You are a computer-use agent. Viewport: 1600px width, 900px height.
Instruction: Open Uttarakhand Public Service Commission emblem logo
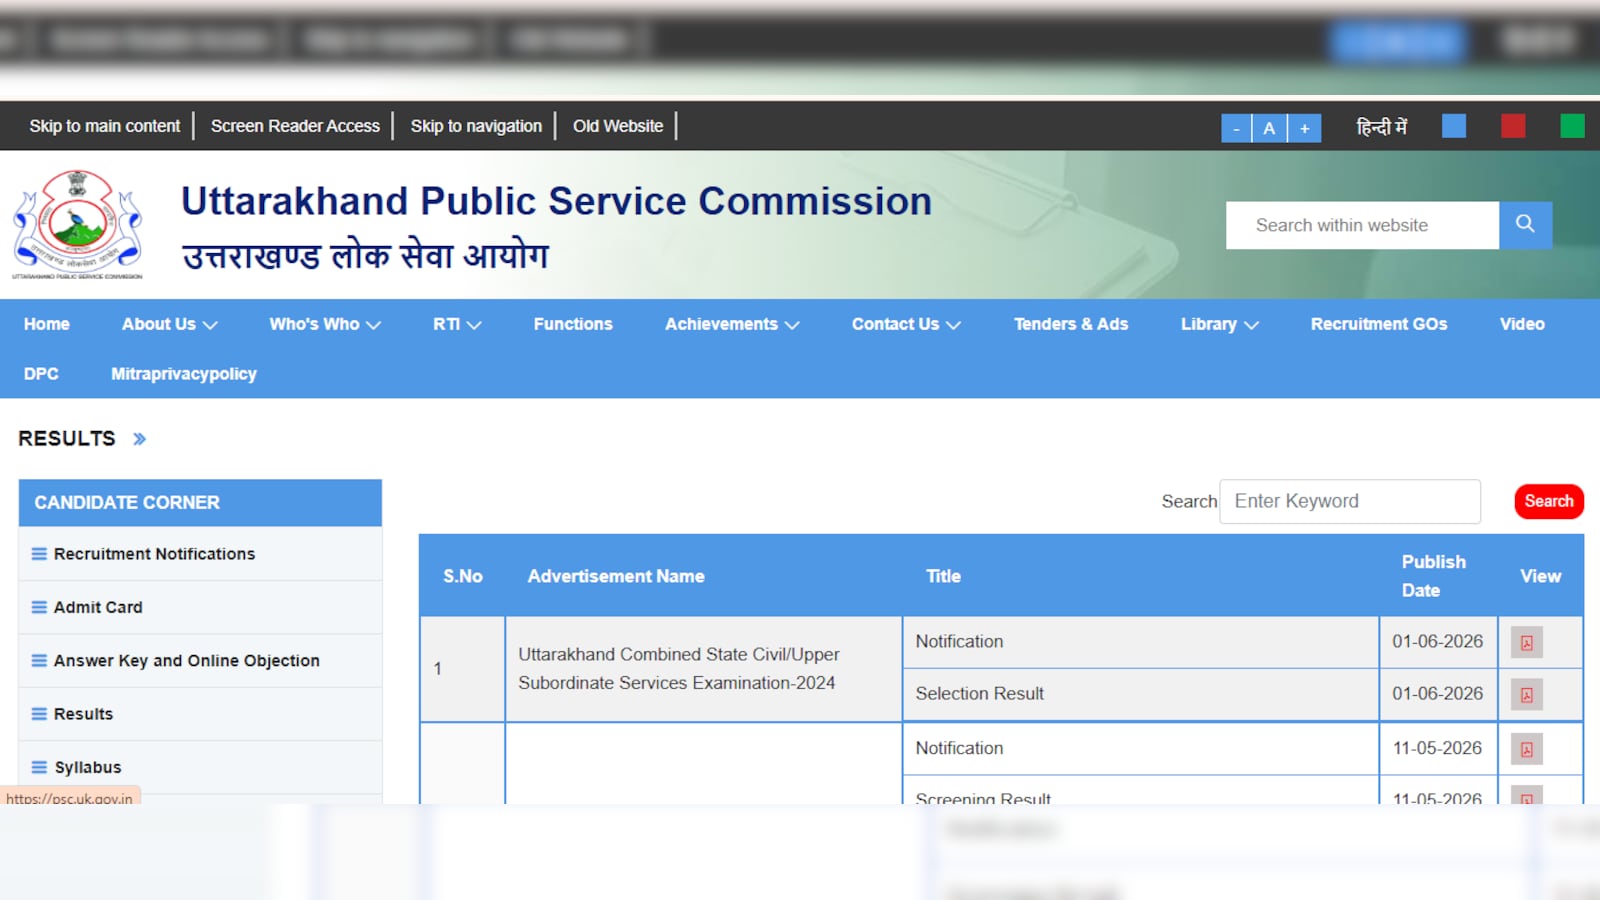click(77, 224)
